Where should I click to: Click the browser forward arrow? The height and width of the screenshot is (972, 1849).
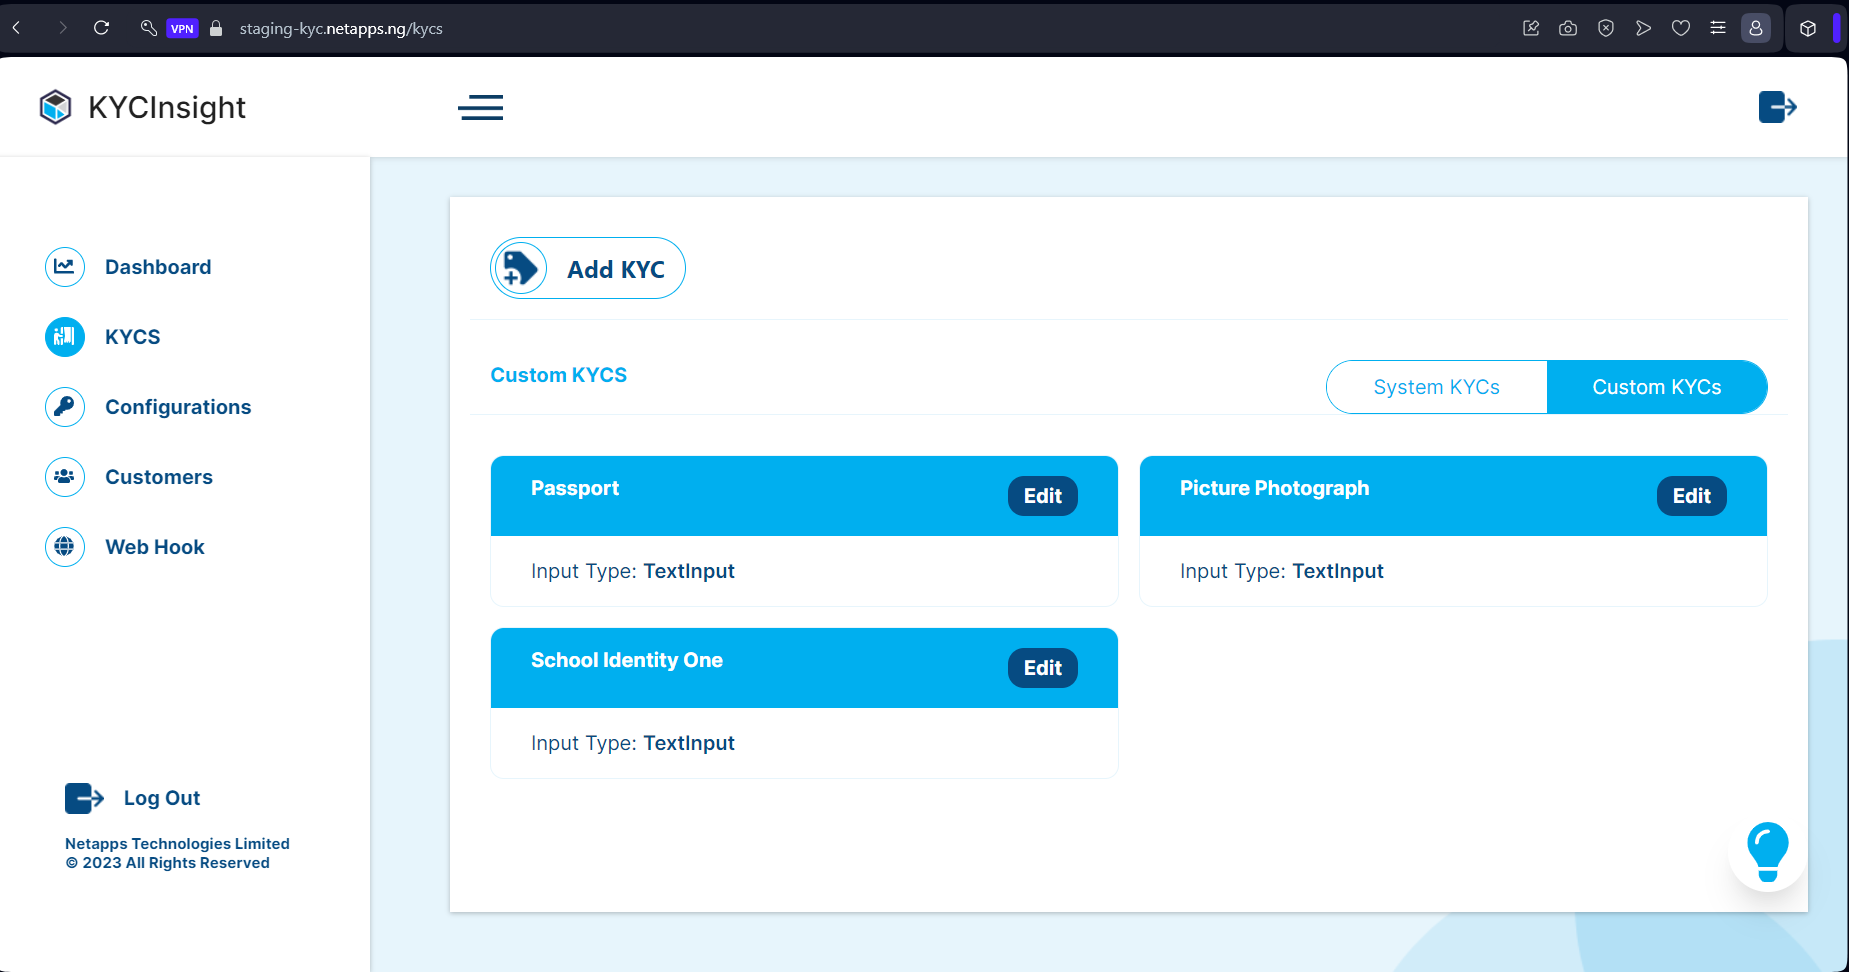click(63, 28)
